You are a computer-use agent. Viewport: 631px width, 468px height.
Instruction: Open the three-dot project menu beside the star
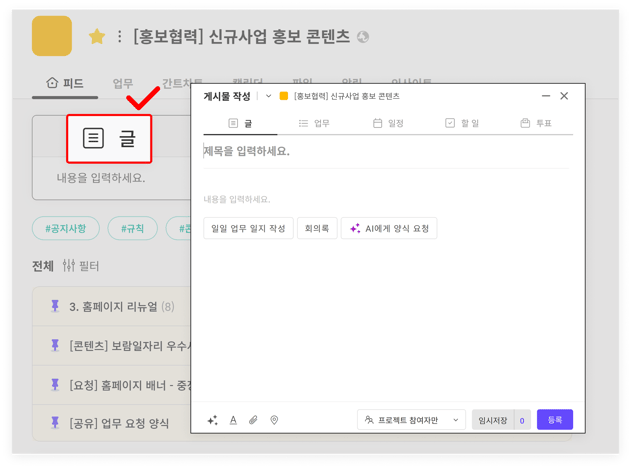pyautogui.click(x=120, y=37)
